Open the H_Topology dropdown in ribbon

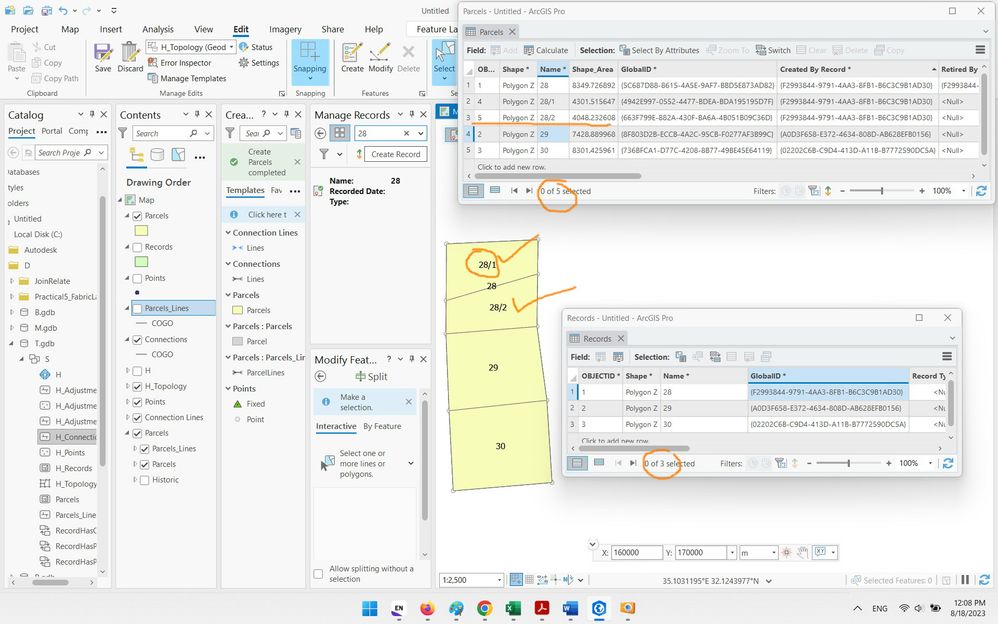click(232, 47)
